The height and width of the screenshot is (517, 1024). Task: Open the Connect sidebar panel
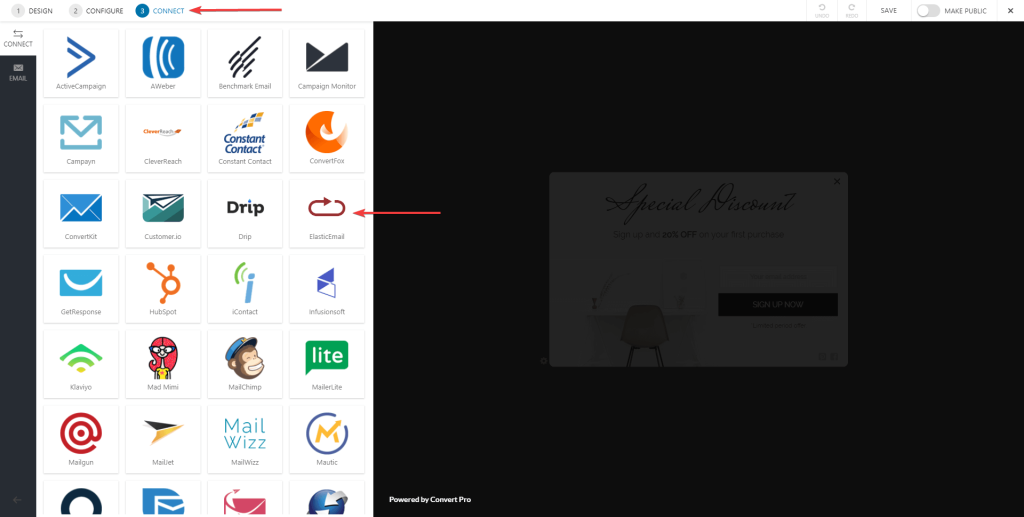[x=18, y=39]
